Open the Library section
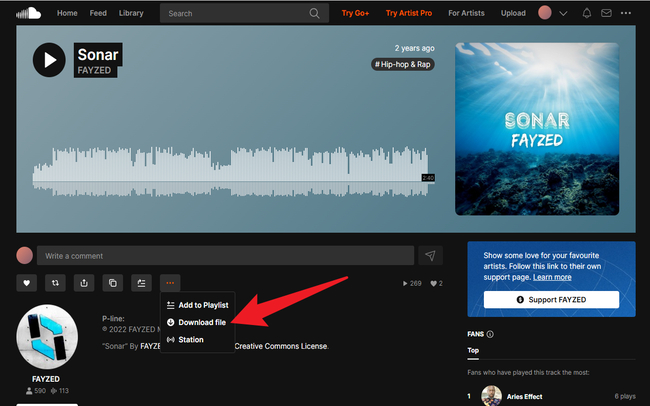650x406 pixels. click(131, 13)
